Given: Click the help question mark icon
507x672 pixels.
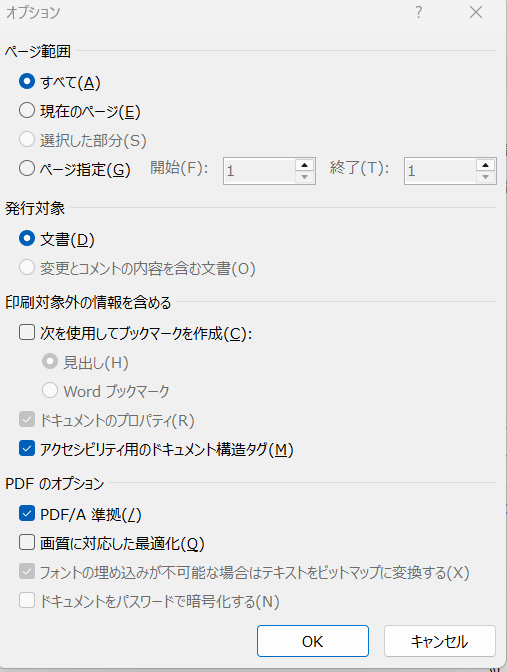Looking at the screenshot, I should (x=418, y=12).
